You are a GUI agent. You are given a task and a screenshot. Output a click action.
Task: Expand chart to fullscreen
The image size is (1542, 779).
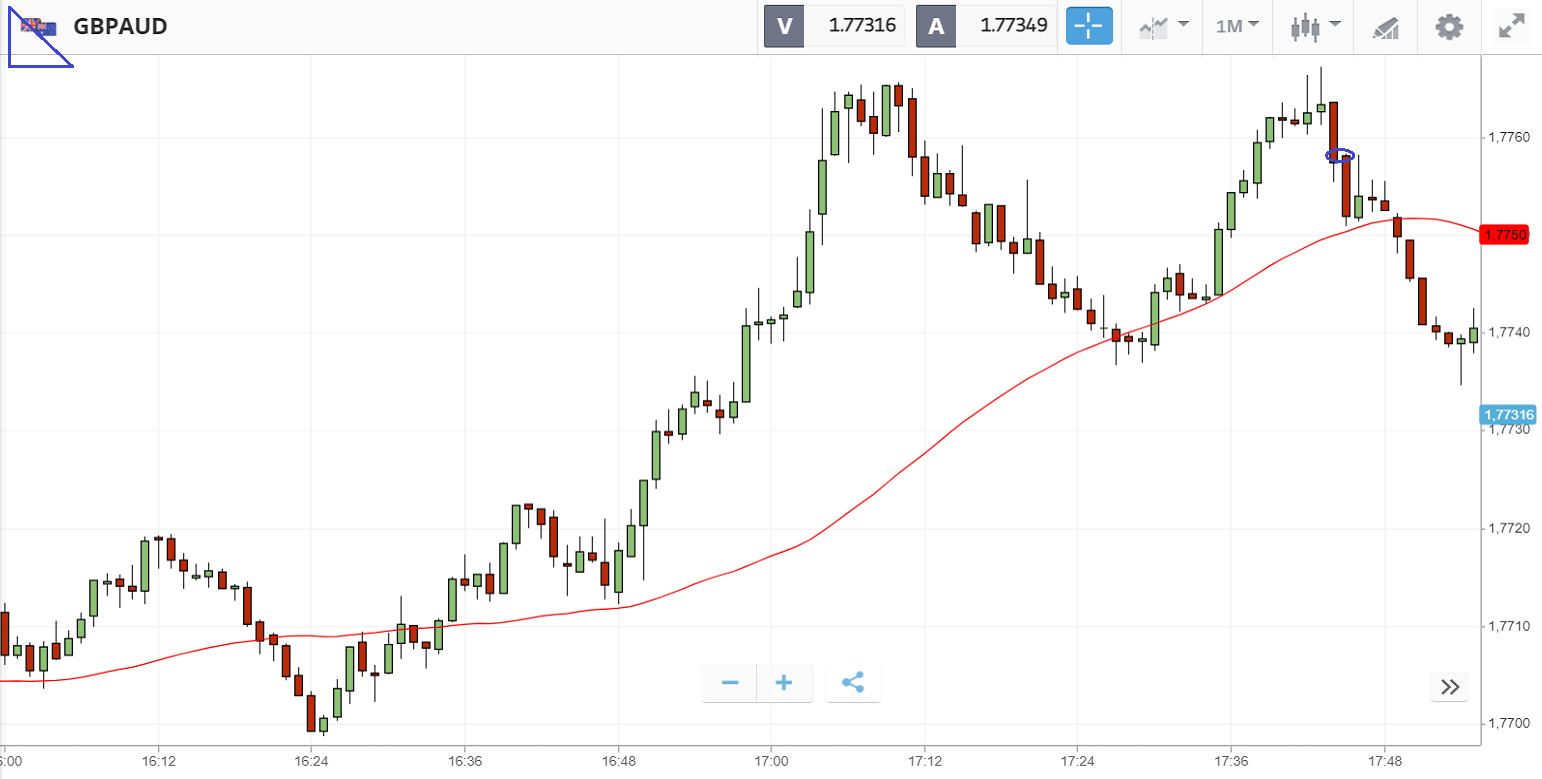pyautogui.click(x=1510, y=26)
